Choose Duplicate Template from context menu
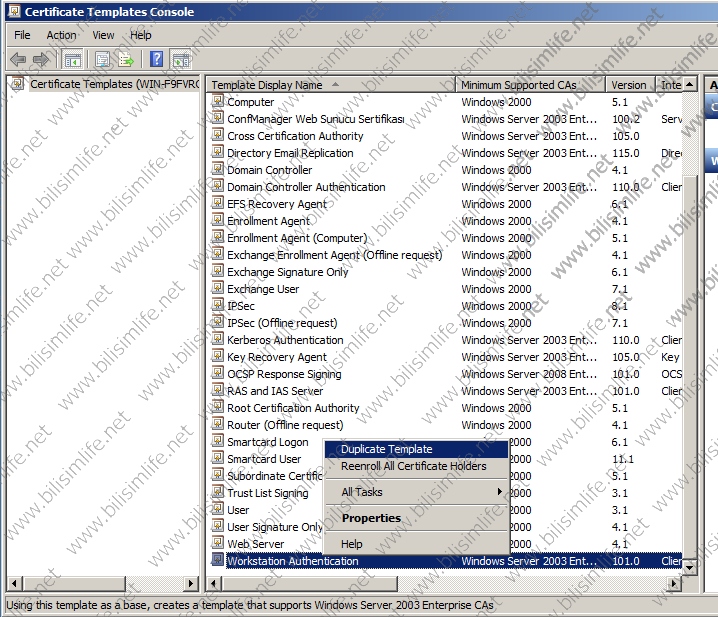Image resolution: width=718 pixels, height=617 pixels. (x=416, y=449)
